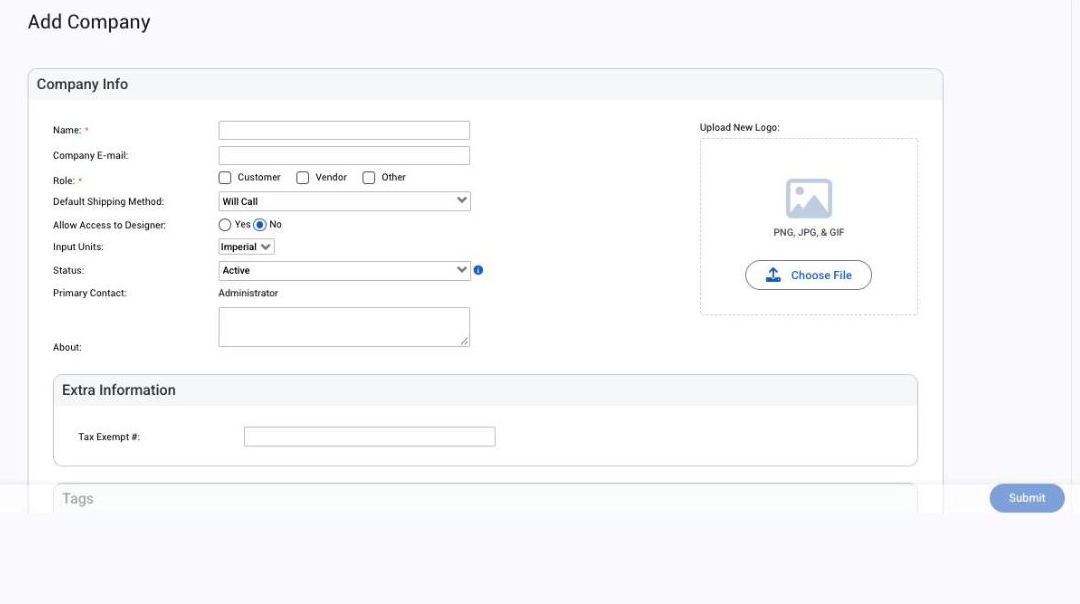Click the Status info icon
The width and height of the screenshot is (1080, 604).
click(x=478, y=270)
